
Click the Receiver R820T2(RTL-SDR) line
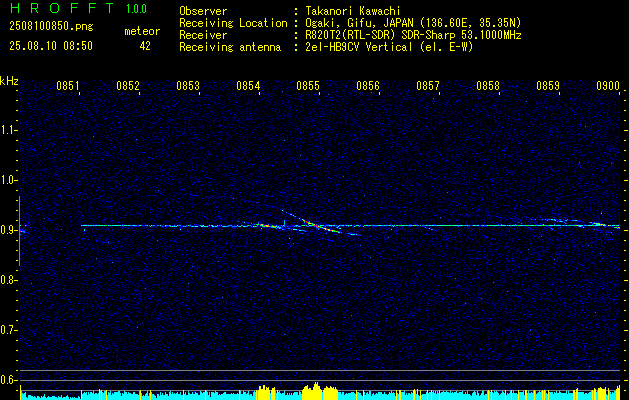click(x=413, y=35)
